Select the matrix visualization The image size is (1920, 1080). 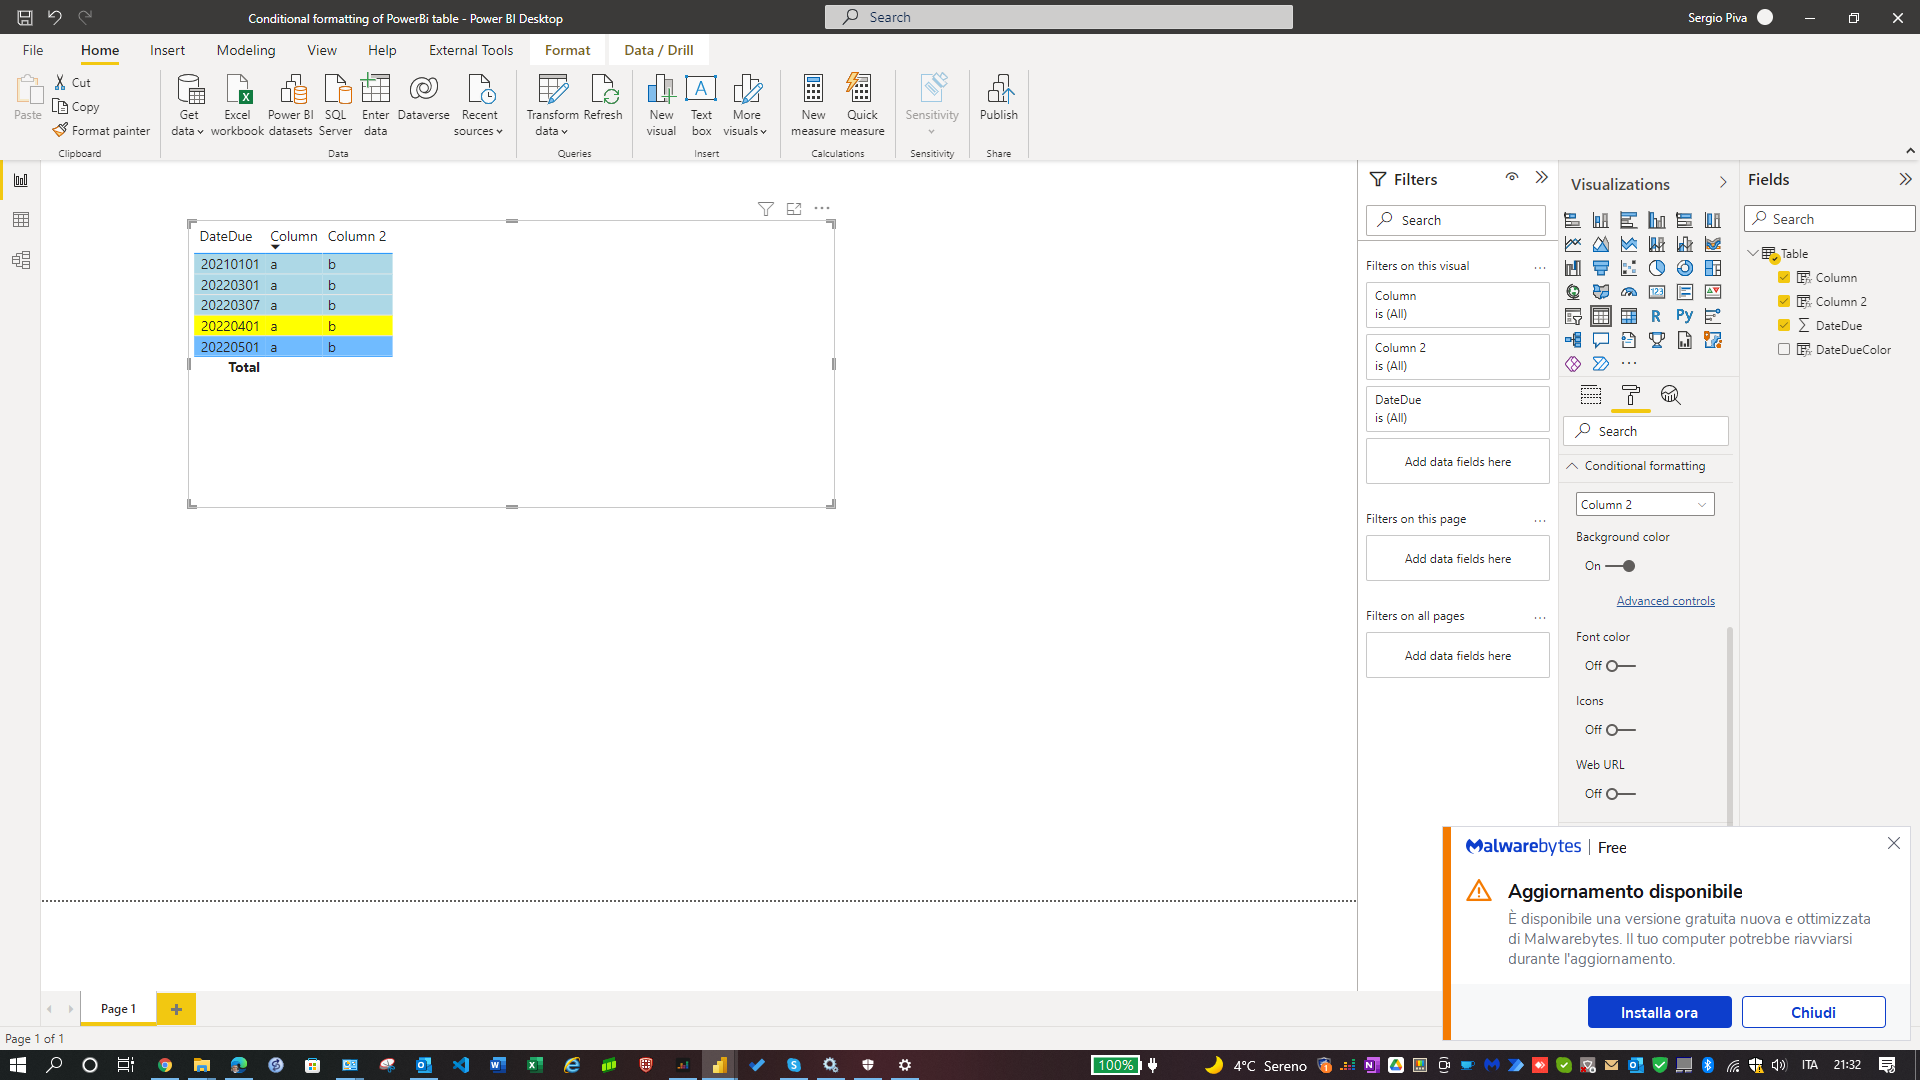coord(1629,316)
